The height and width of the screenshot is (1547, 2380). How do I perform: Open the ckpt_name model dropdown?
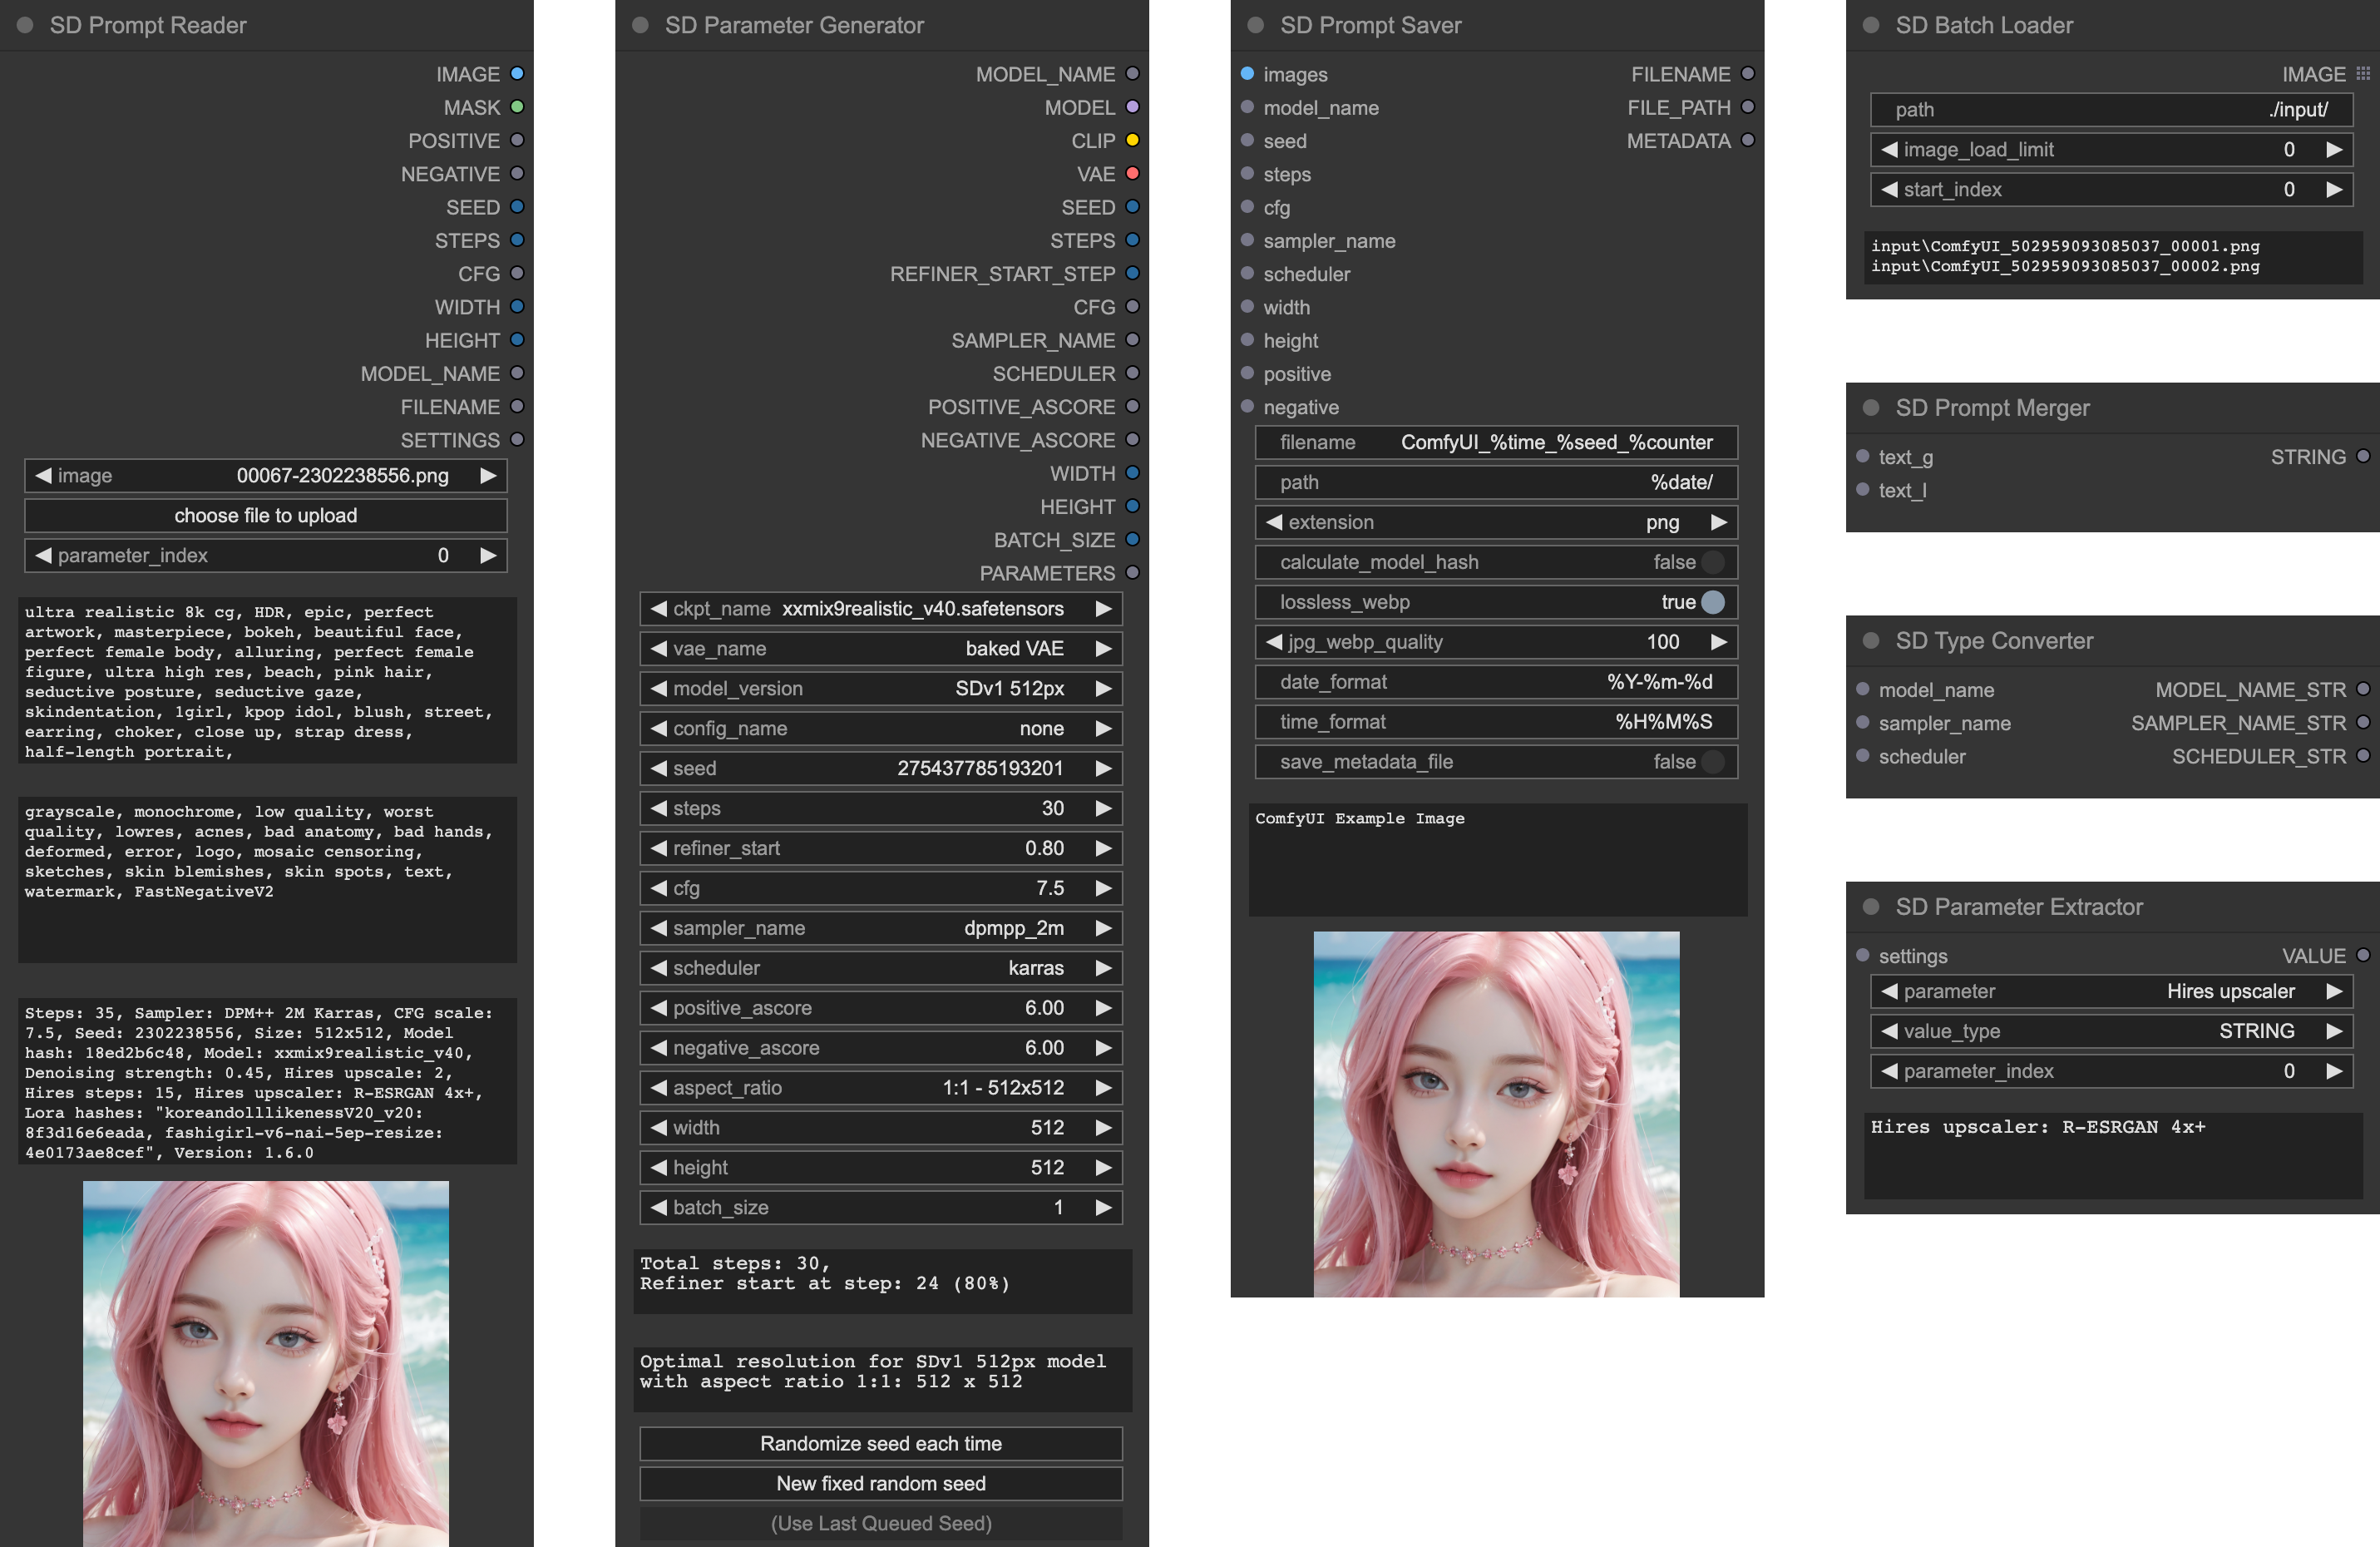click(880, 609)
